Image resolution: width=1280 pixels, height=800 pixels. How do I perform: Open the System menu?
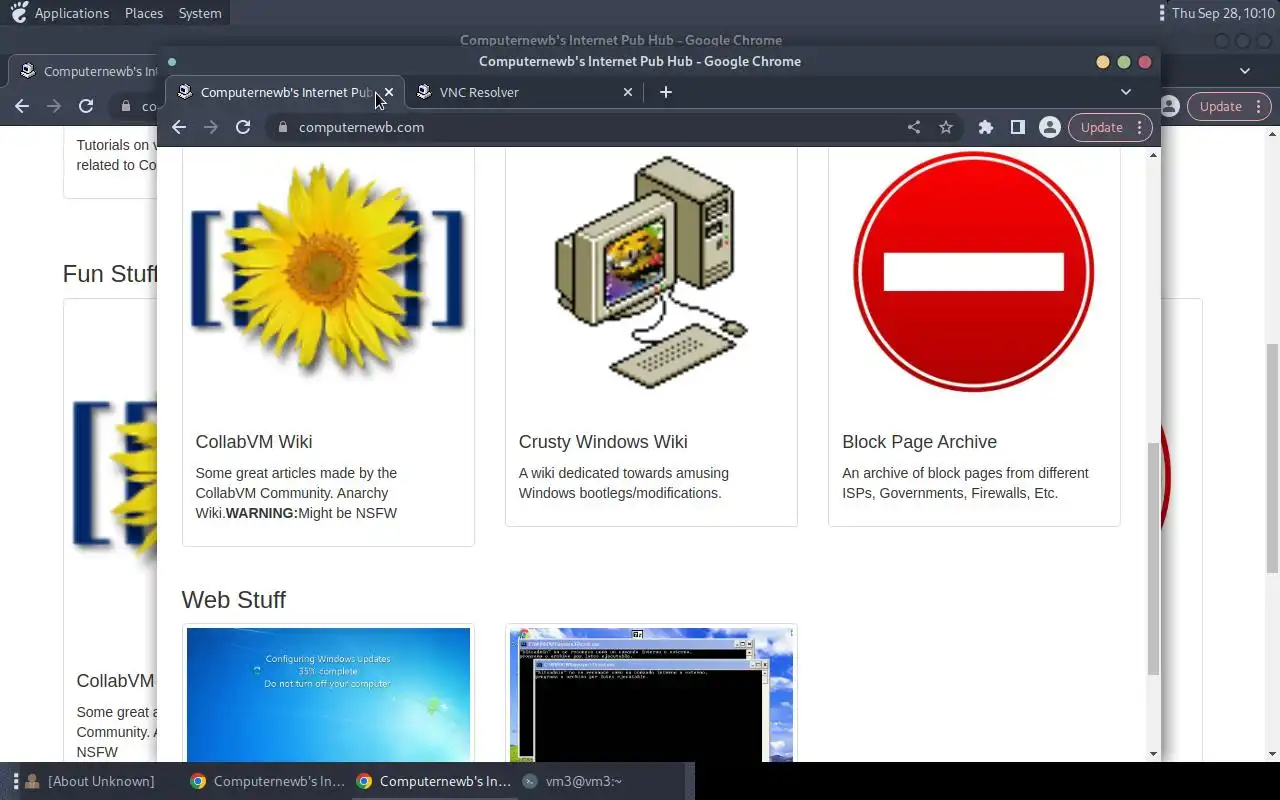[x=200, y=13]
